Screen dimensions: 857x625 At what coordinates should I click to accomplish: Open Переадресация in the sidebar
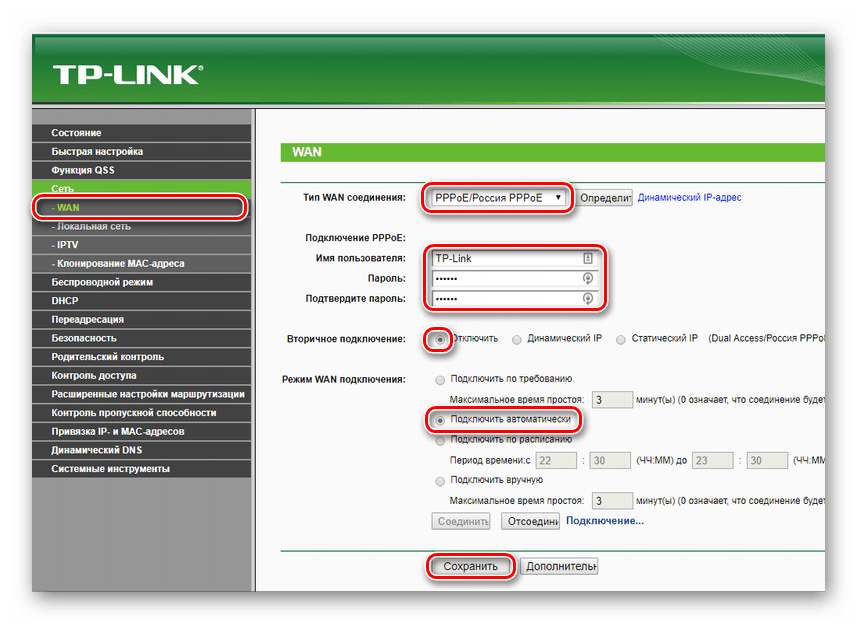point(142,319)
